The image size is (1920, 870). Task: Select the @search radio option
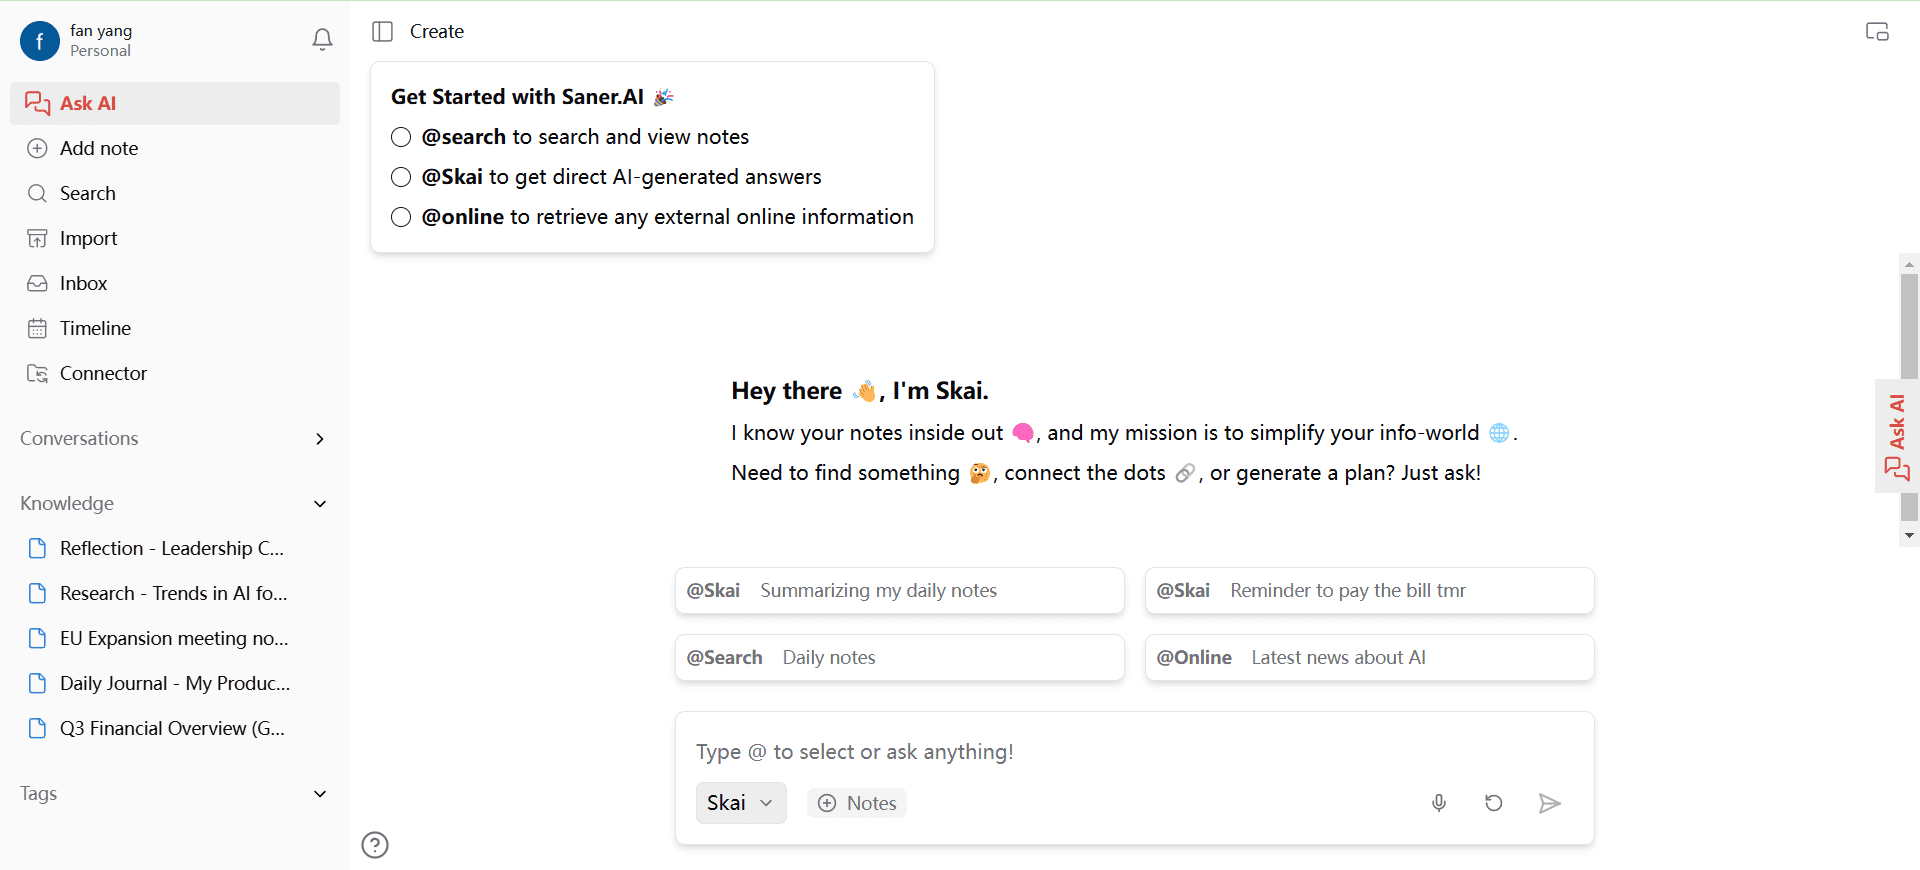click(x=401, y=137)
